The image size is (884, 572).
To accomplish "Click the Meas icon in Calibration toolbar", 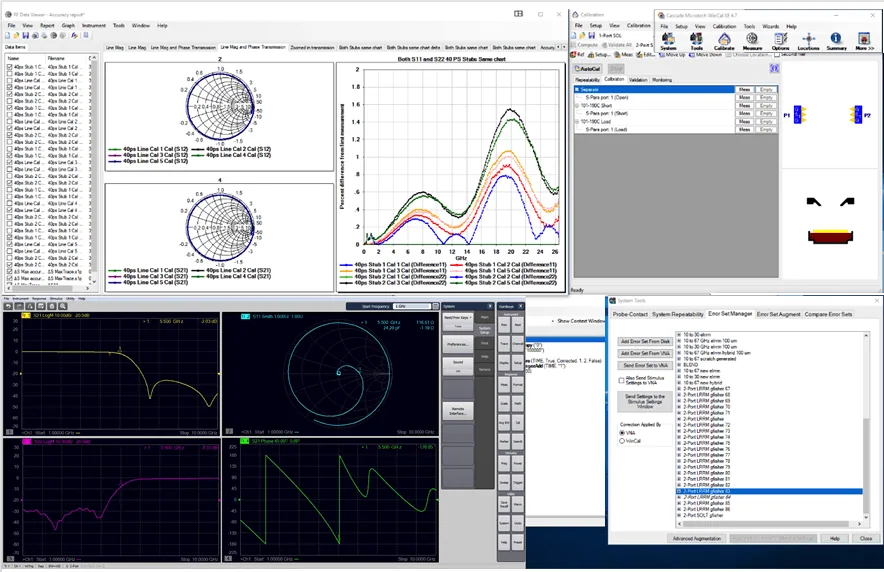I will point(624,55).
